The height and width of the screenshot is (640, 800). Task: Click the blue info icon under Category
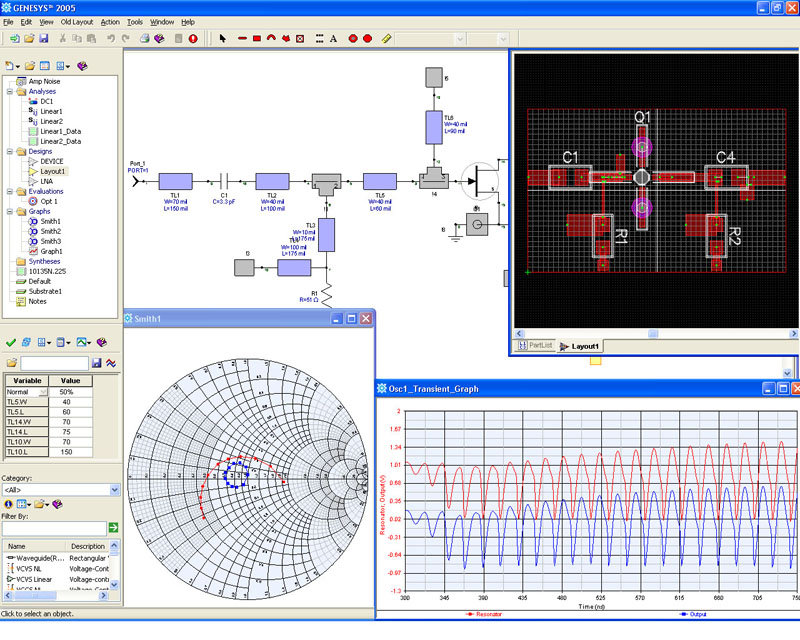[x=8, y=504]
